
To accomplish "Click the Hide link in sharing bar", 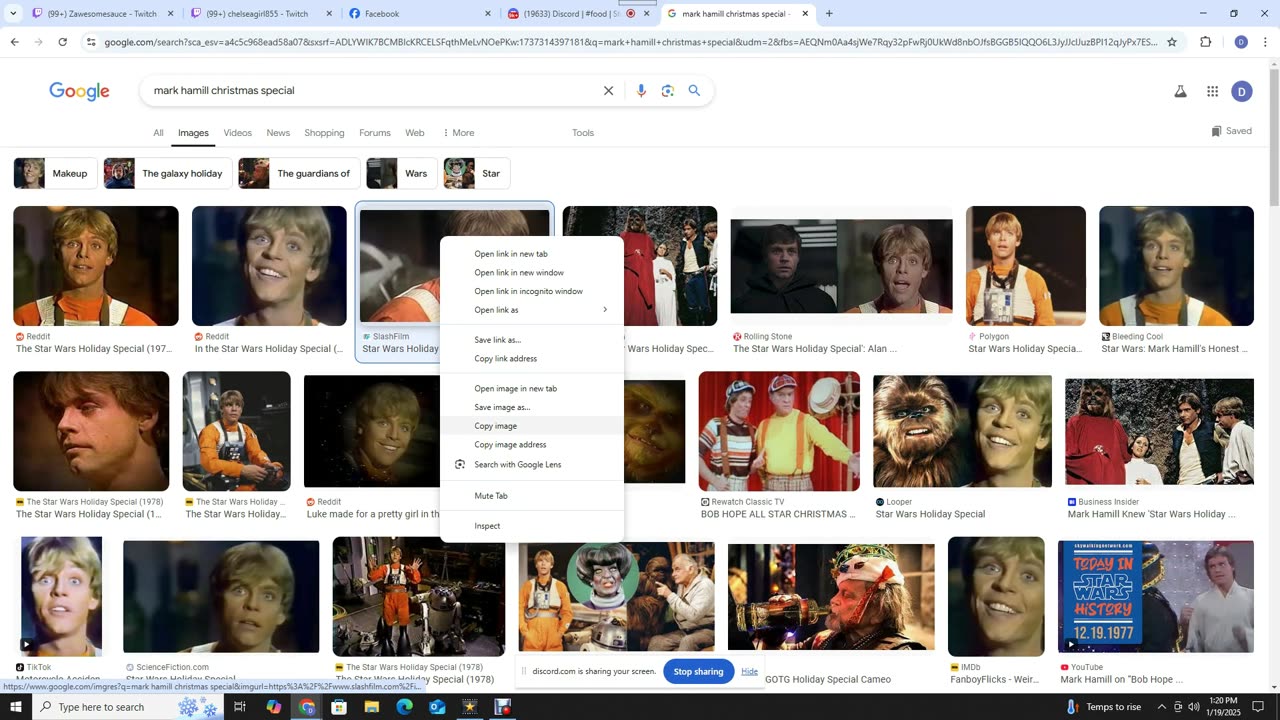I will [749, 672].
